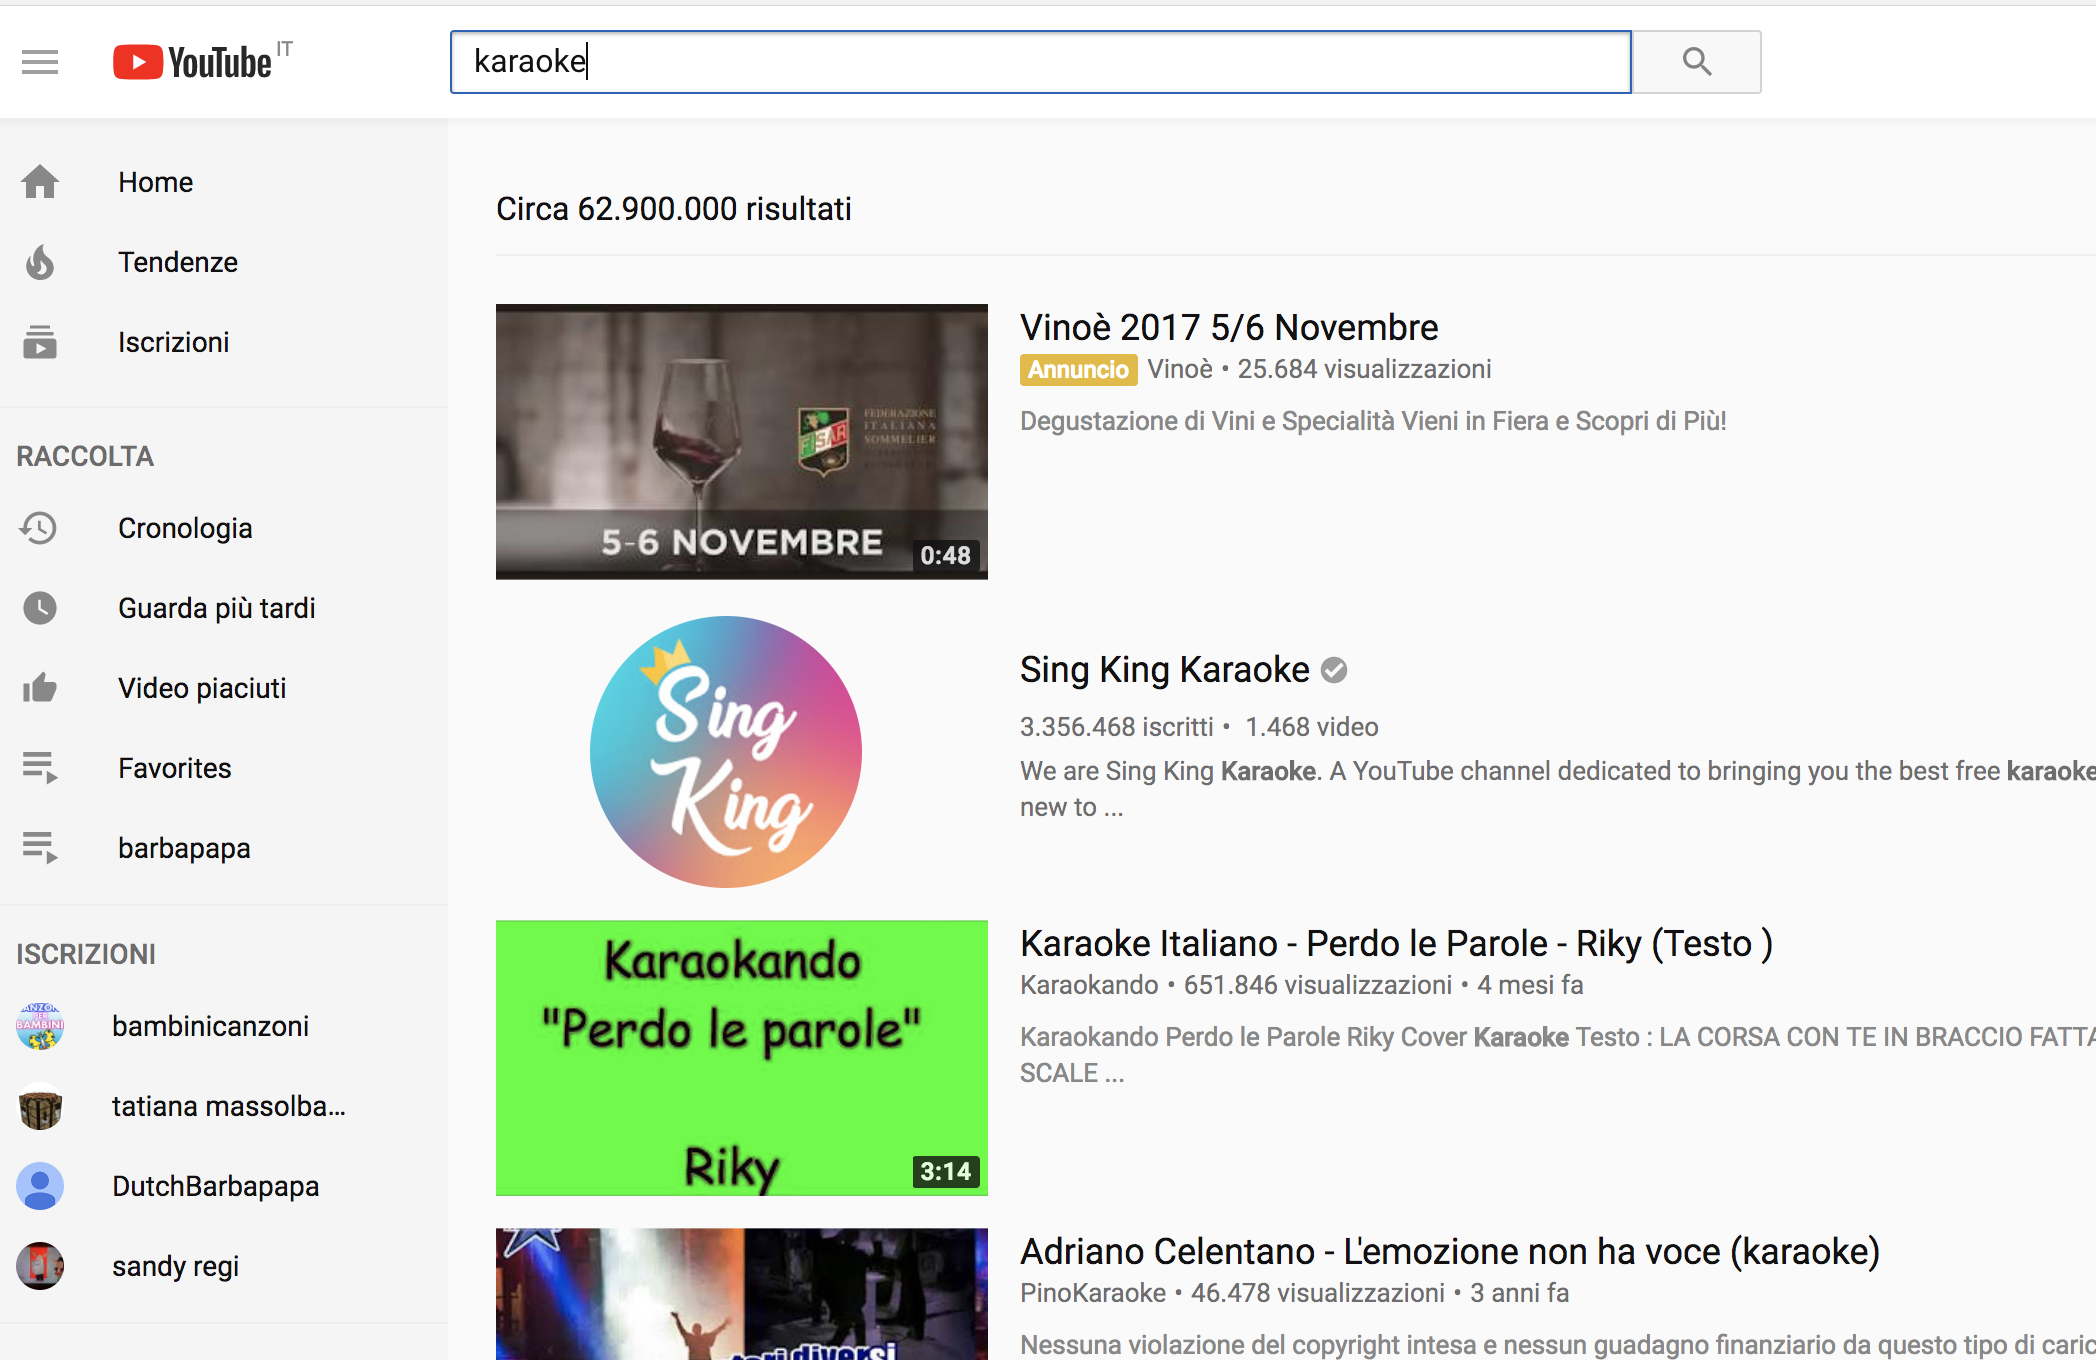Viewport: 2096px width, 1360px height.
Task: Click the Cronologia history icon
Action: click(39, 528)
